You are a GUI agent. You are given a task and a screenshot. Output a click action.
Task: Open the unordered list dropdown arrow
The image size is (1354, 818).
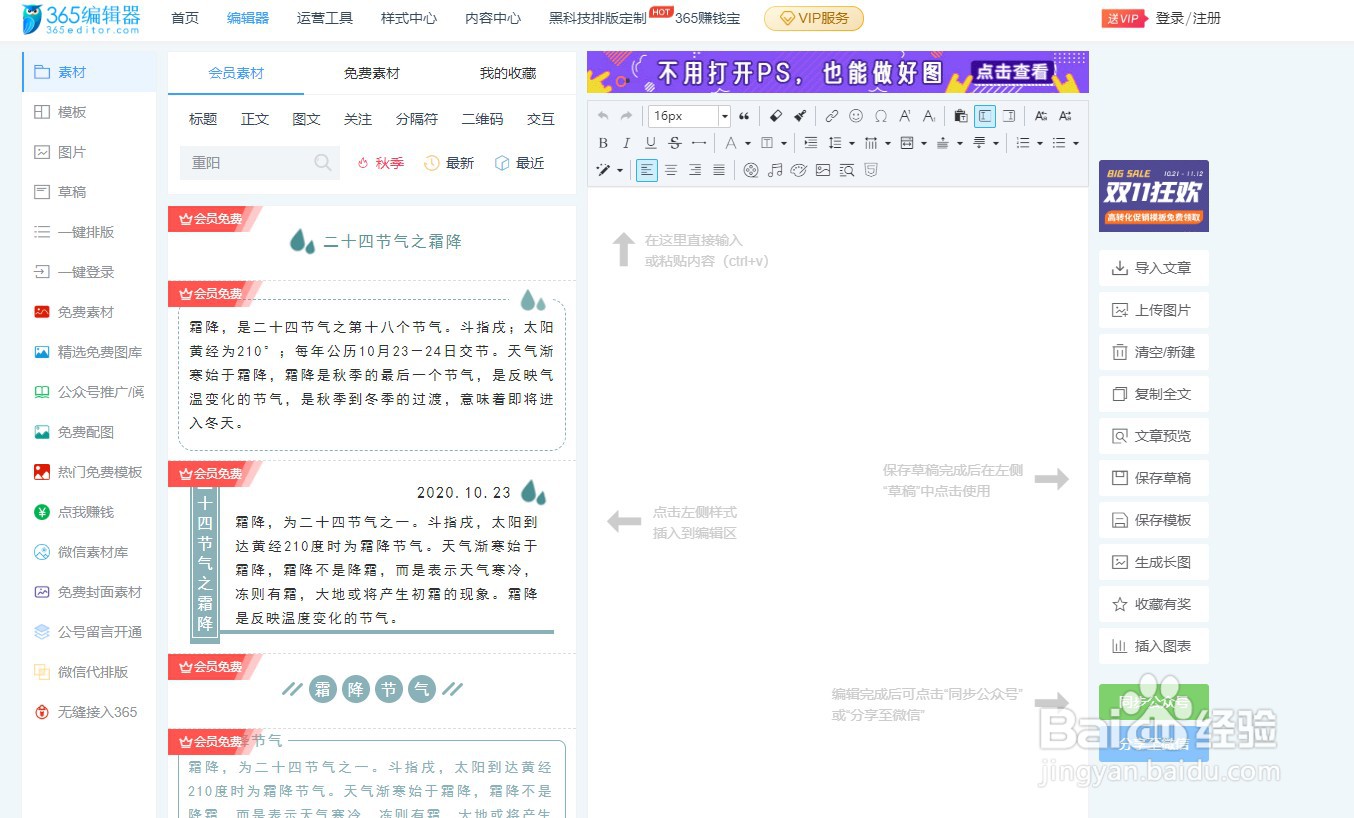point(1076,143)
